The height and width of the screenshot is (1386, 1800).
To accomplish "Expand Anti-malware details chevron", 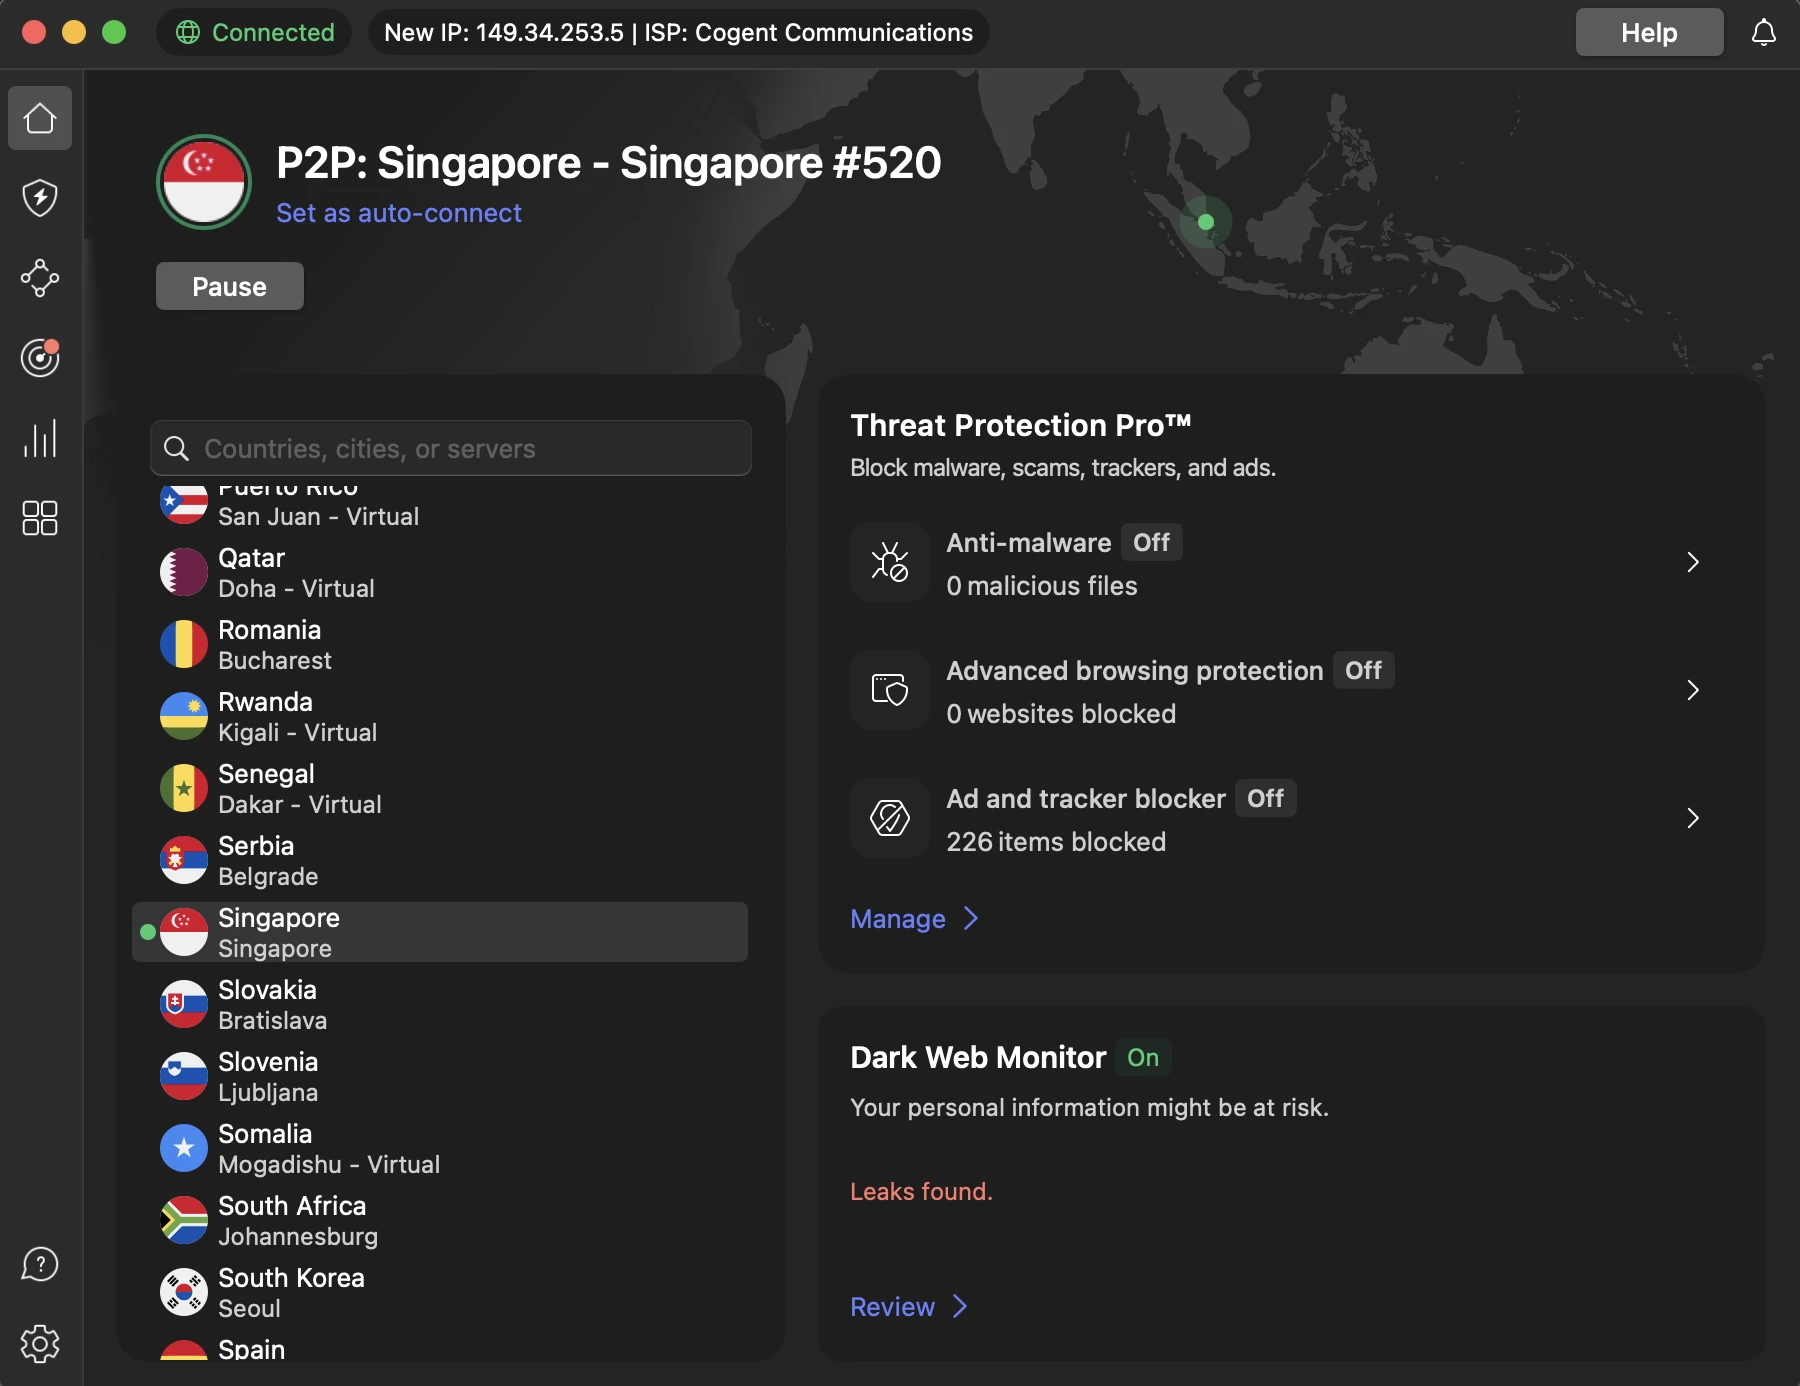I will 1692,562.
